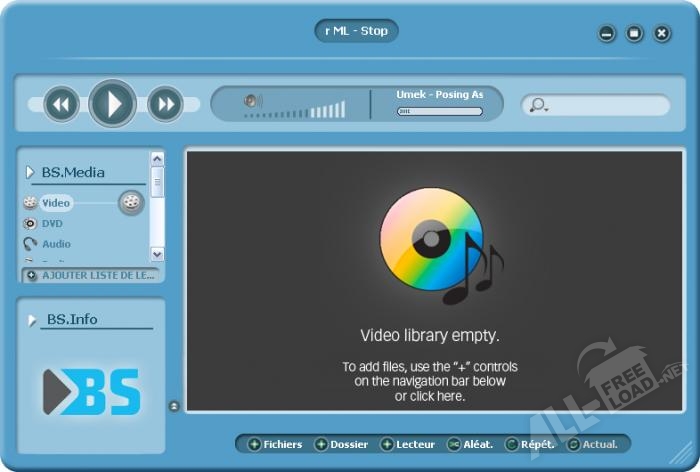Click the Fichiers add files button

click(275, 445)
